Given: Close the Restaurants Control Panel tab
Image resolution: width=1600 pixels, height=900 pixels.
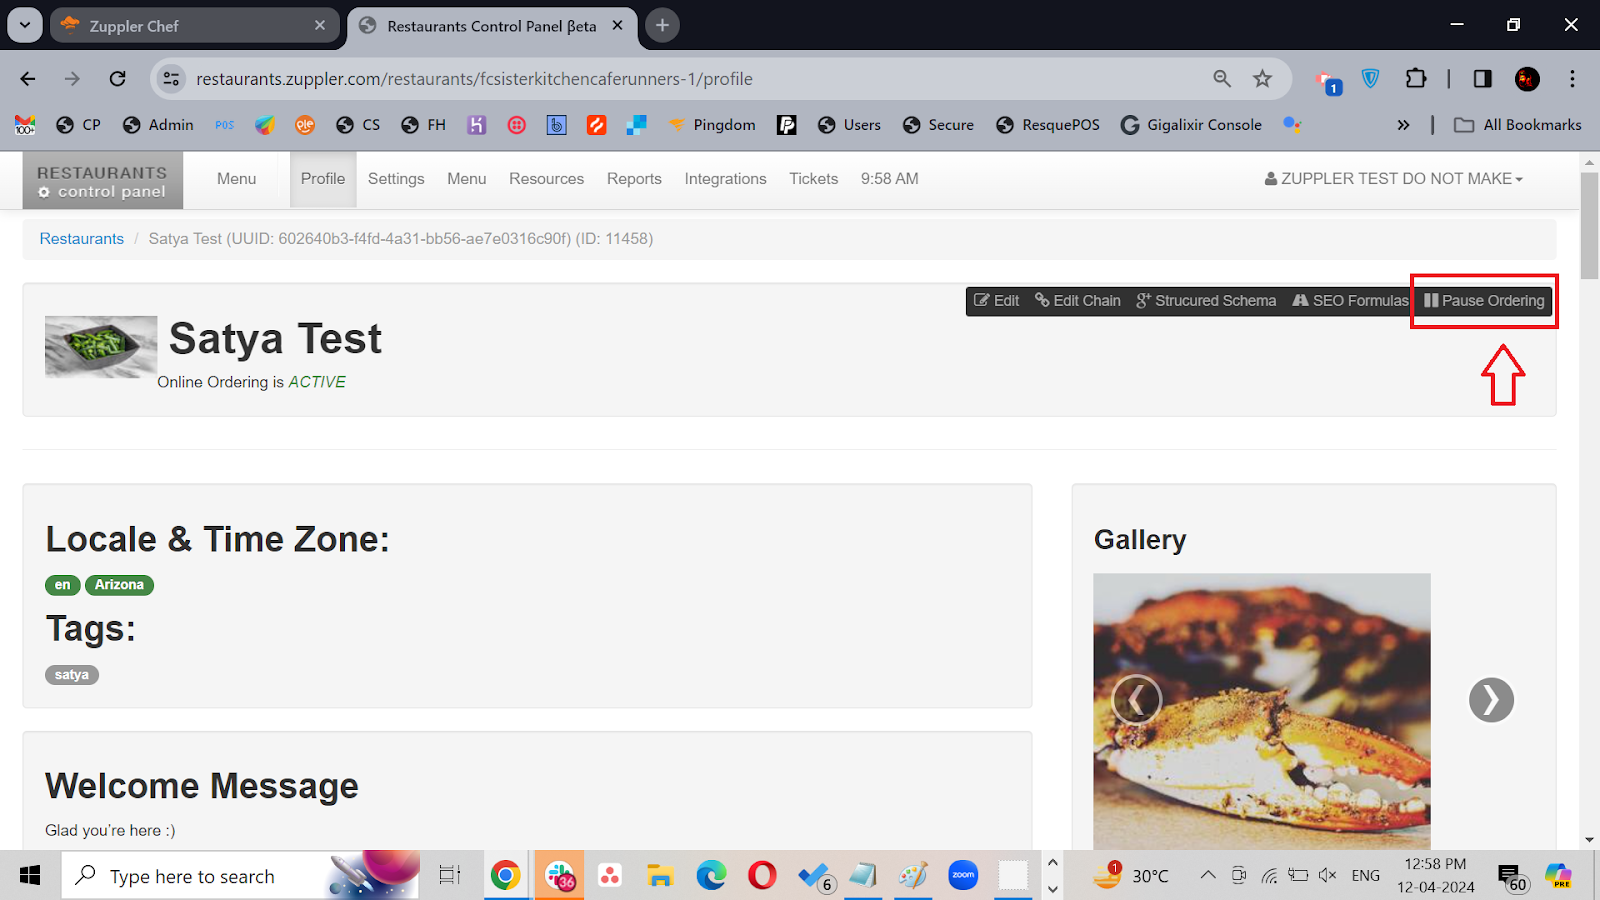Looking at the screenshot, I should point(618,26).
